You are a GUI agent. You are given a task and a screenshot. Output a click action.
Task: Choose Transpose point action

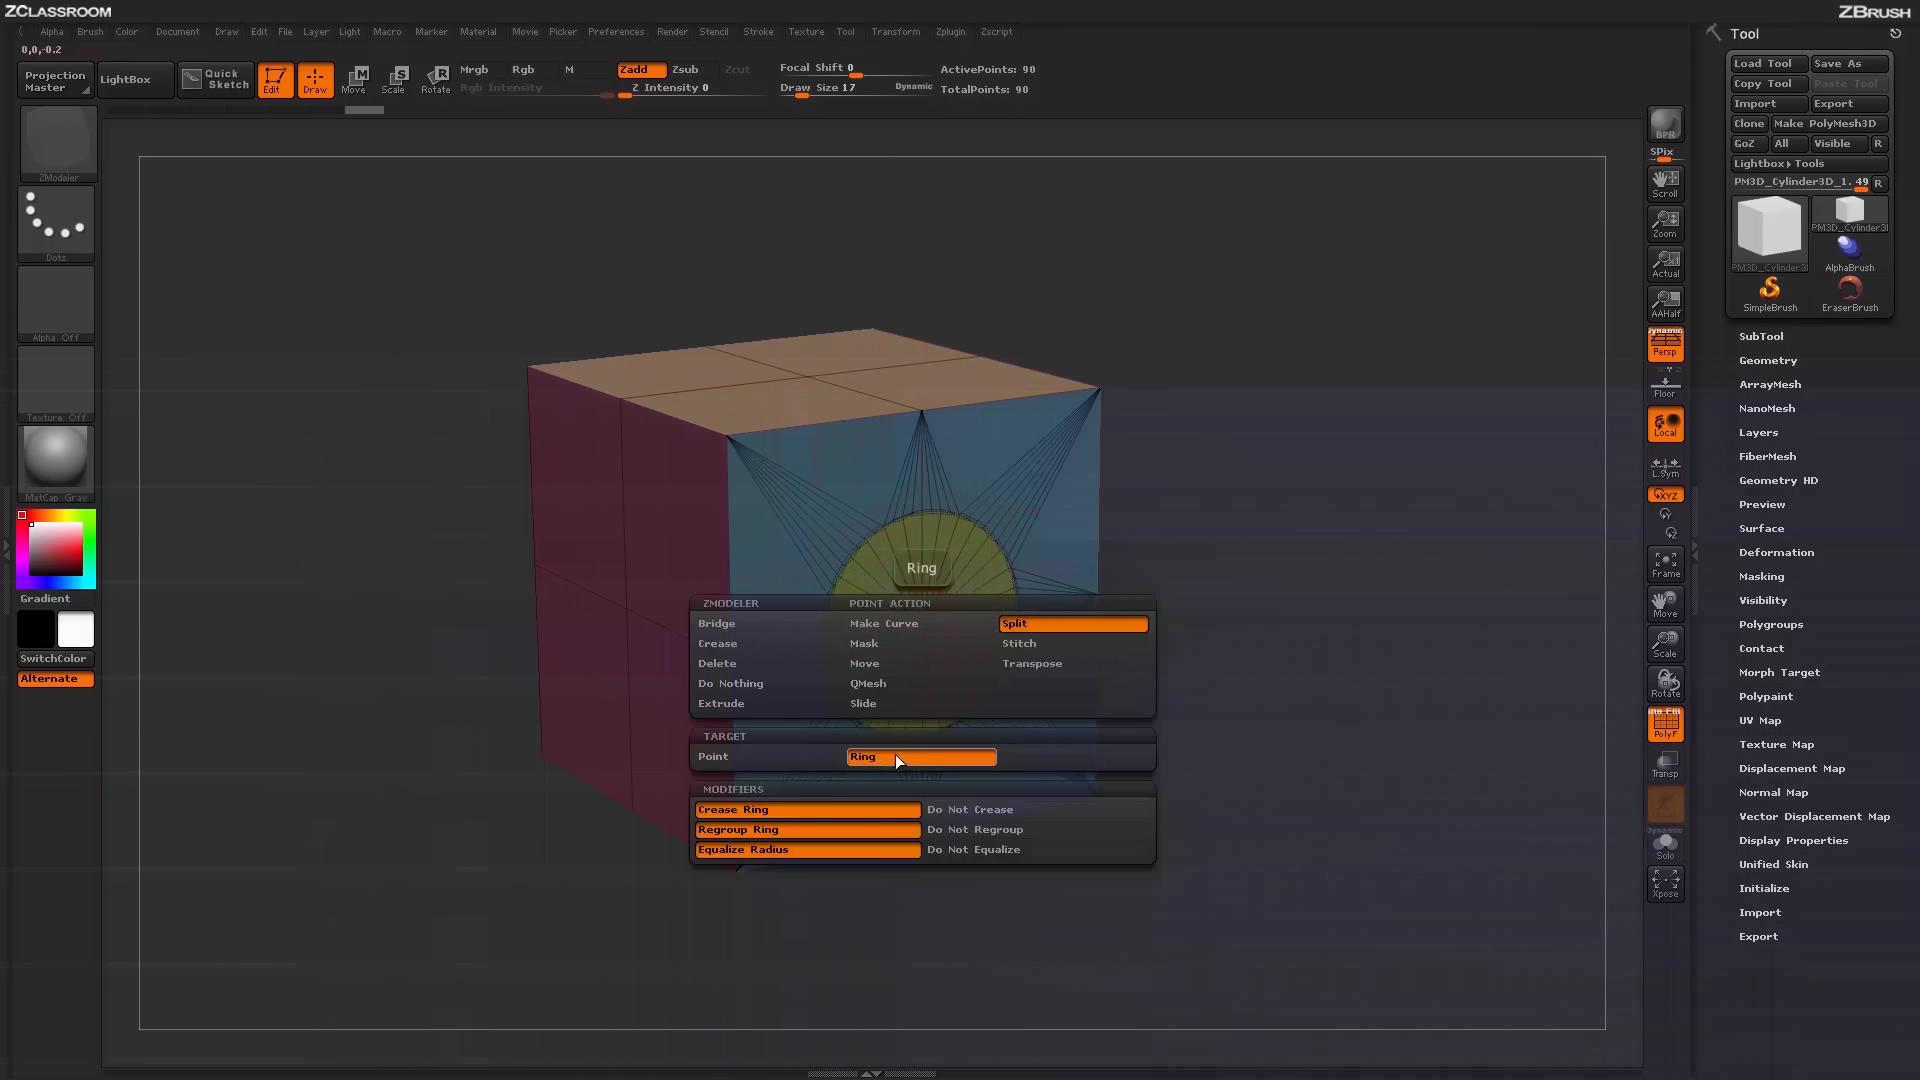(1074, 664)
